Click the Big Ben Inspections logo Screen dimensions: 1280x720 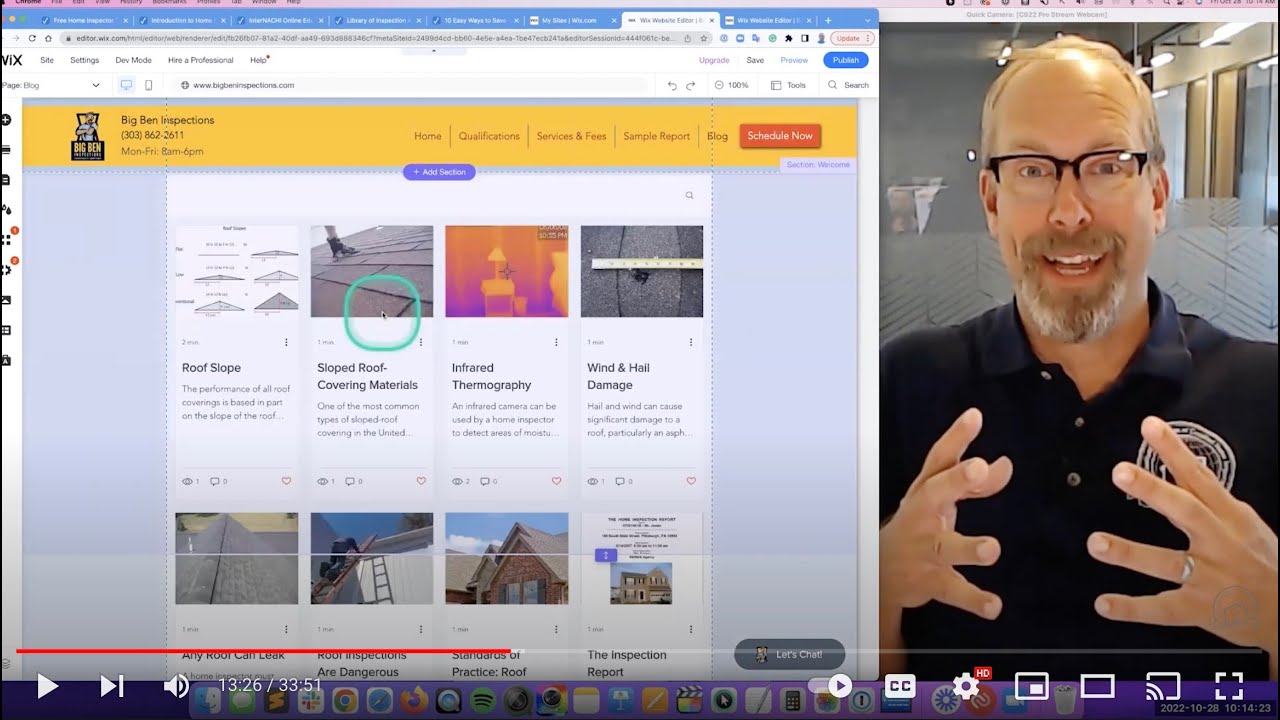88,136
